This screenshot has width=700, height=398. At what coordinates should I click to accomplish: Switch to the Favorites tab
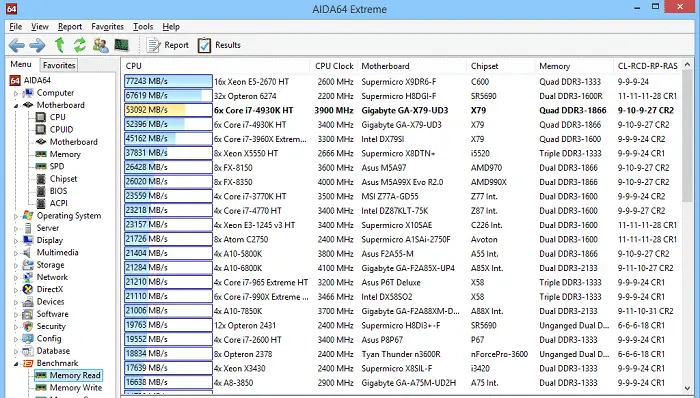coord(59,65)
